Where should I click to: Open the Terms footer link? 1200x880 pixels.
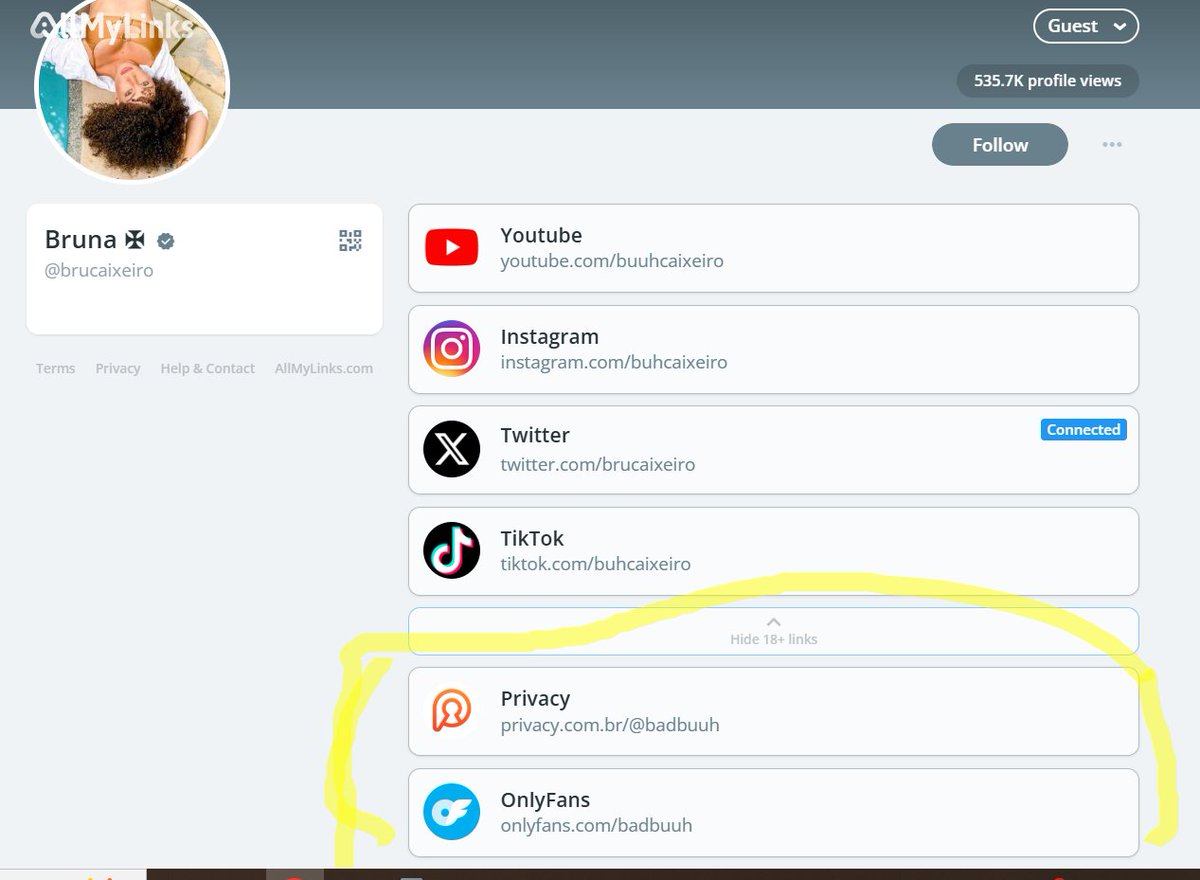click(x=55, y=368)
